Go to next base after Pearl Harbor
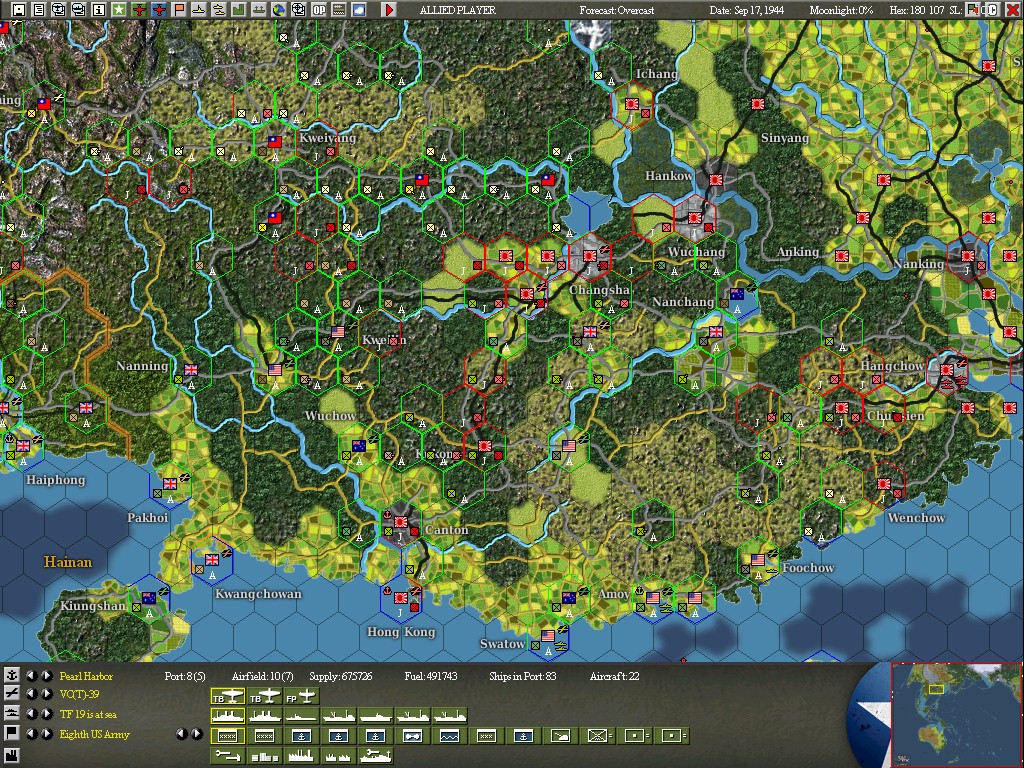The height and width of the screenshot is (768, 1024). click(x=46, y=675)
